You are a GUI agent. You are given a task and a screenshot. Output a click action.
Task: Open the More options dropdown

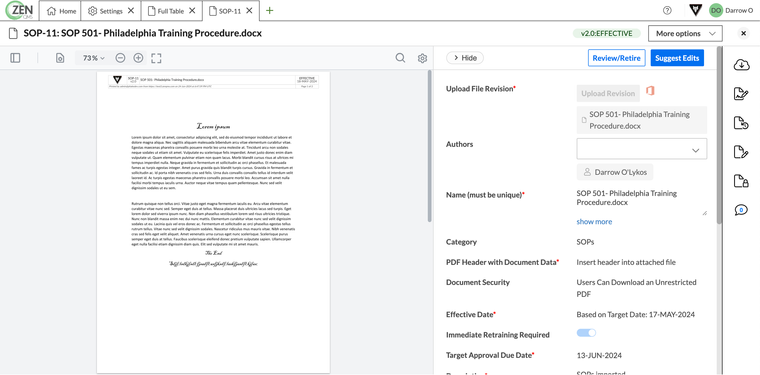tap(685, 33)
